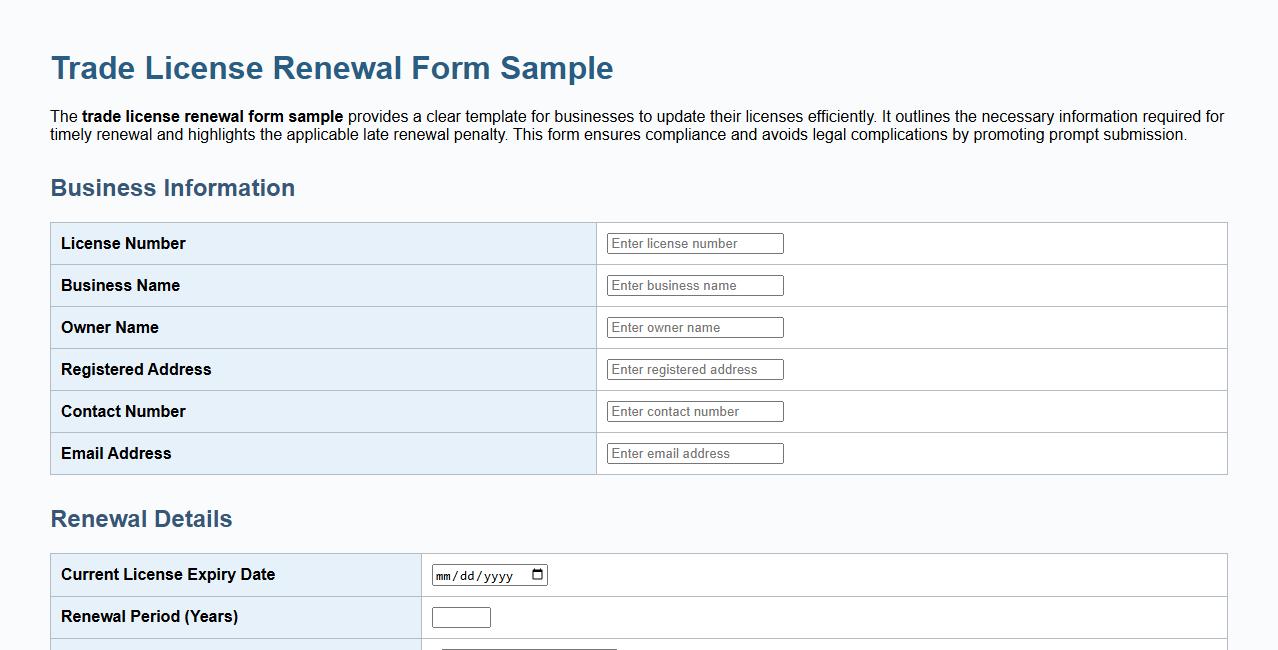This screenshot has width=1278, height=650.
Task: Click the Renewal Period (Years) row label
Action: coord(148,616)
